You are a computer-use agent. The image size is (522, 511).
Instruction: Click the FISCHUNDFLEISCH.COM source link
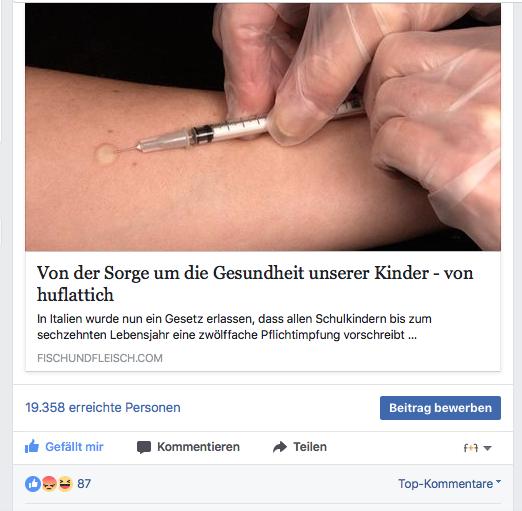point(100,358)
